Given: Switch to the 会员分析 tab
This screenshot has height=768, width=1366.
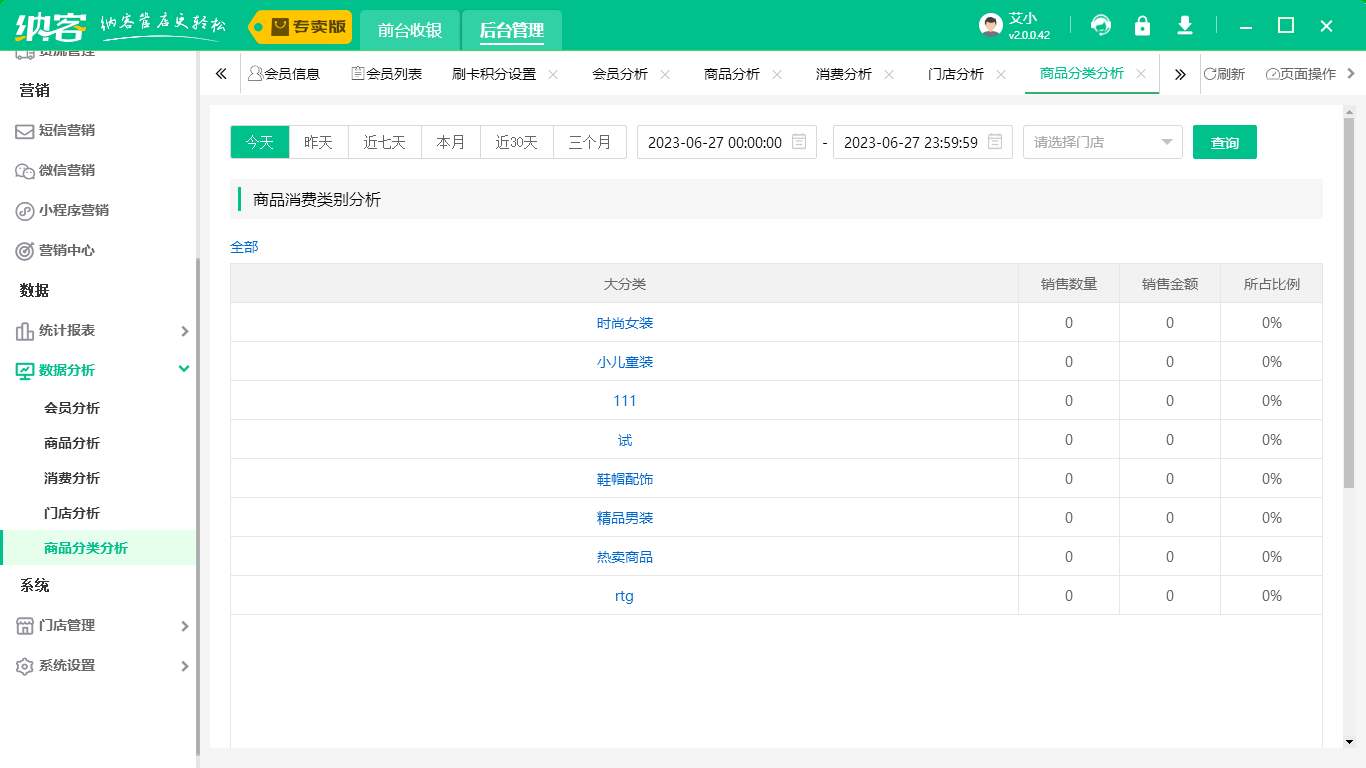Looking at the screenshot, I should point(620,74).
